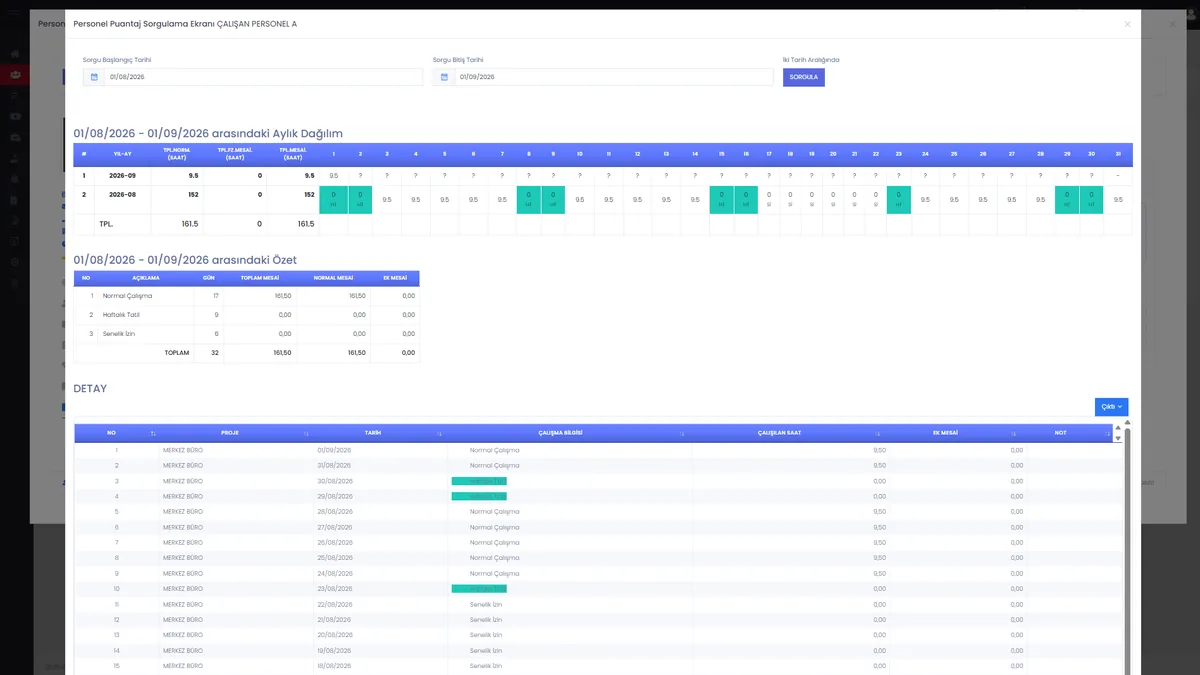
Task: Click the 9,50 worked hours for 24/08/2026
Action: [879, 573]
